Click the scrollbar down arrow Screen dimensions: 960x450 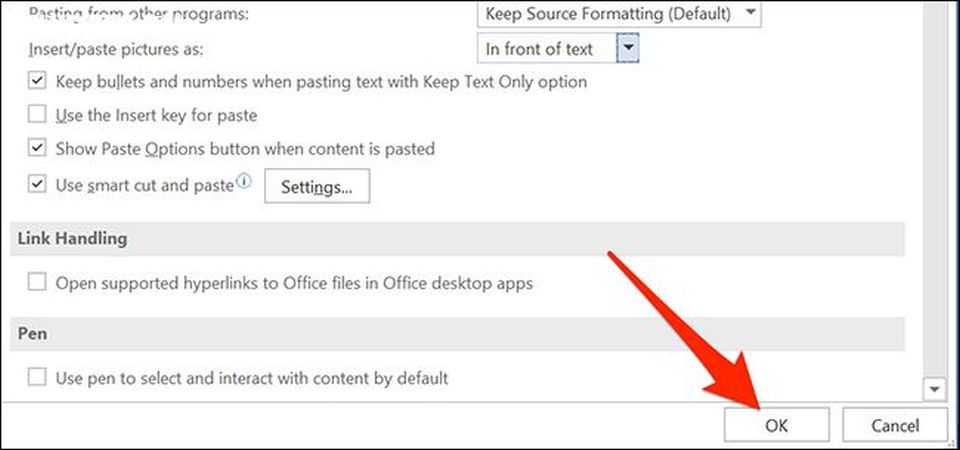(937, 388)
